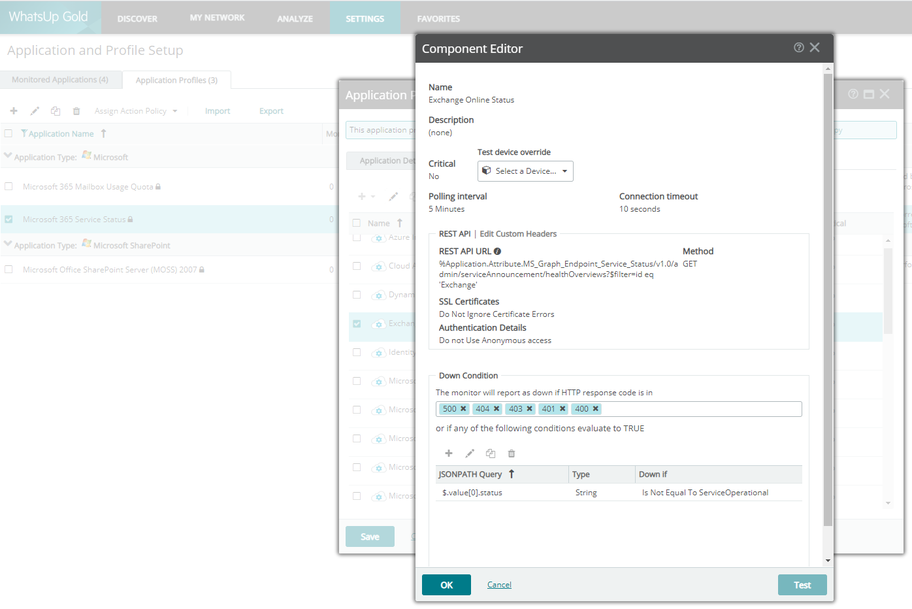Viewport: 912px width, 609px height.
Task: Click Import in applications toolbar
Action: pos(217,111)
